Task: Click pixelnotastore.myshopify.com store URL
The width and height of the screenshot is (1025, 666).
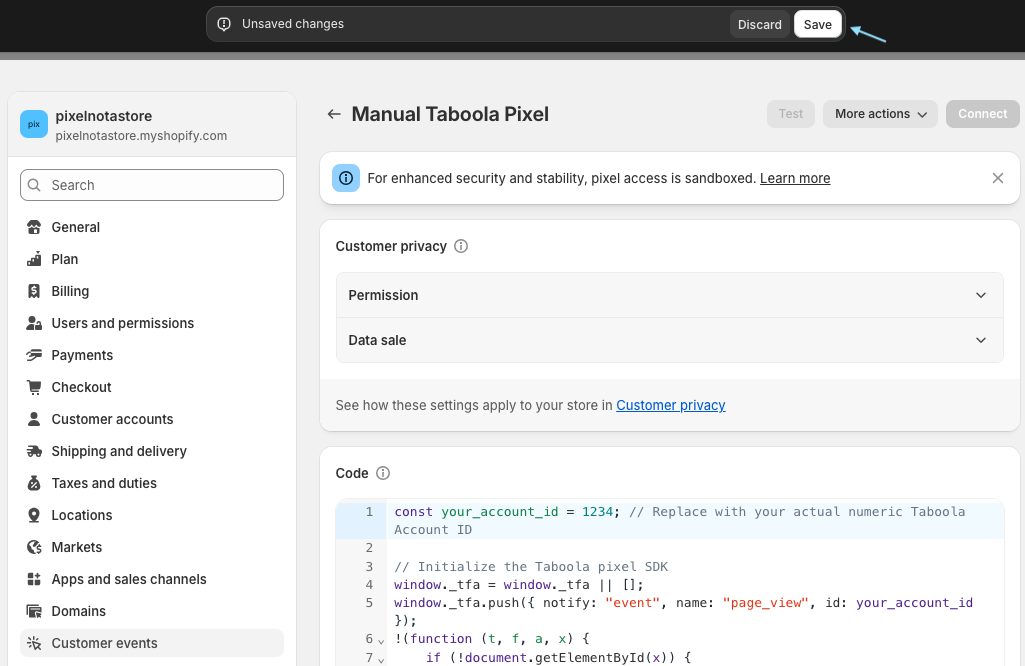Action: (141, 136)
